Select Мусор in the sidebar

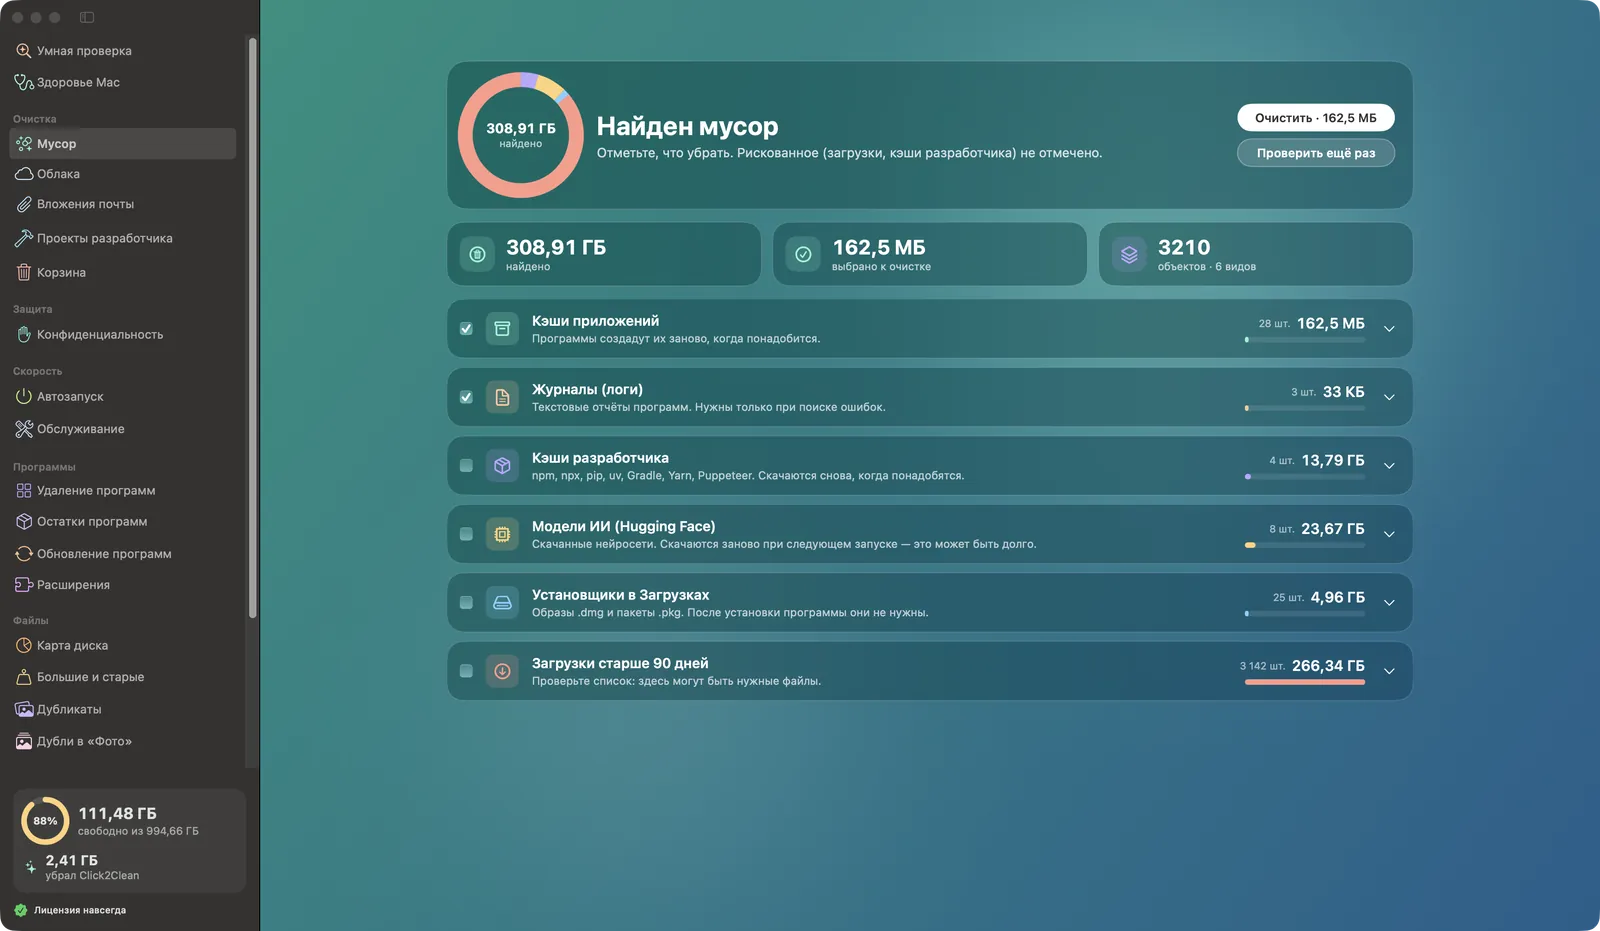tap(122, 143)
